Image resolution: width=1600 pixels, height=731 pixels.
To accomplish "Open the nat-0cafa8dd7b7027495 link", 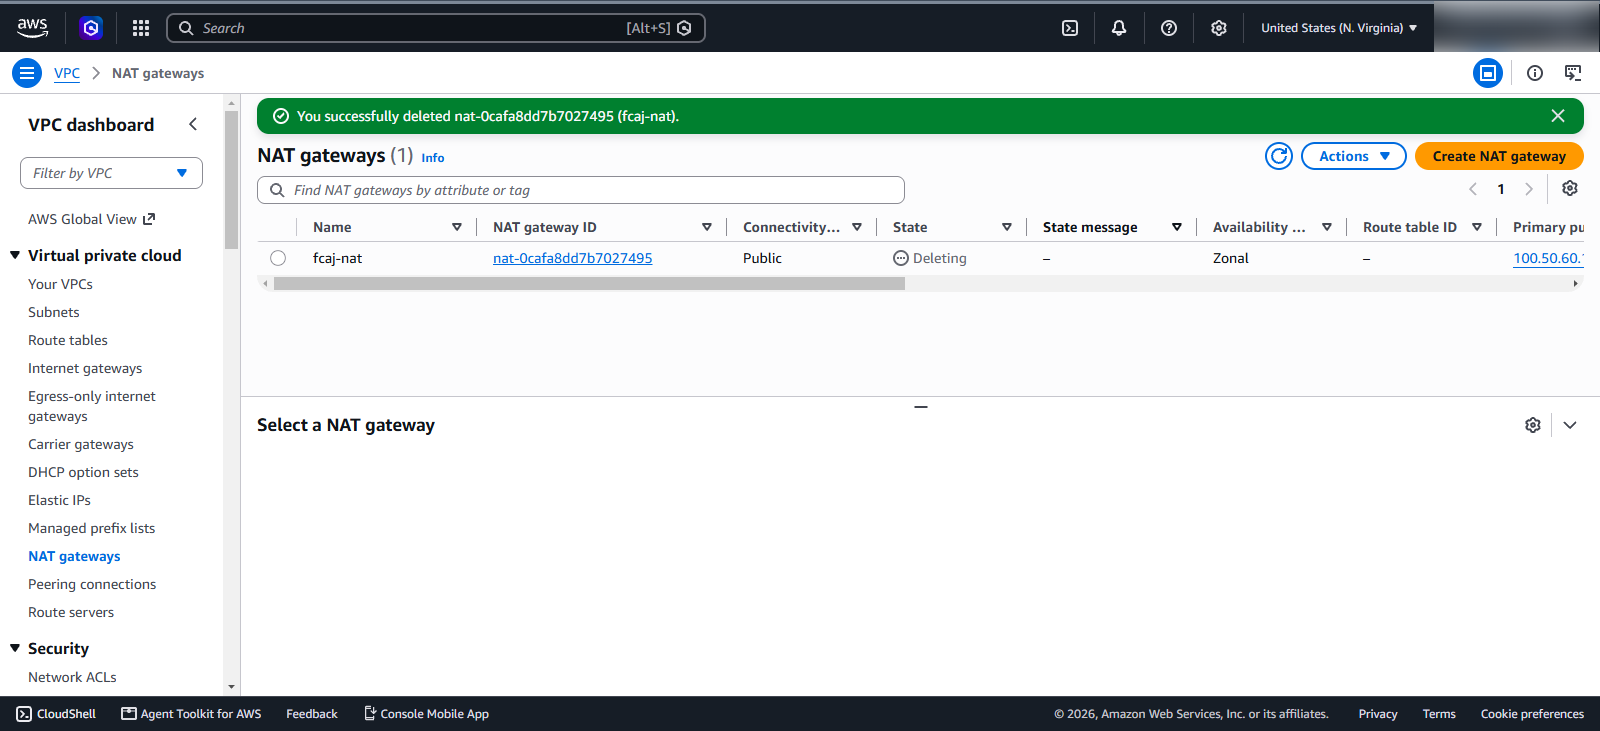I will pos(572,258).
